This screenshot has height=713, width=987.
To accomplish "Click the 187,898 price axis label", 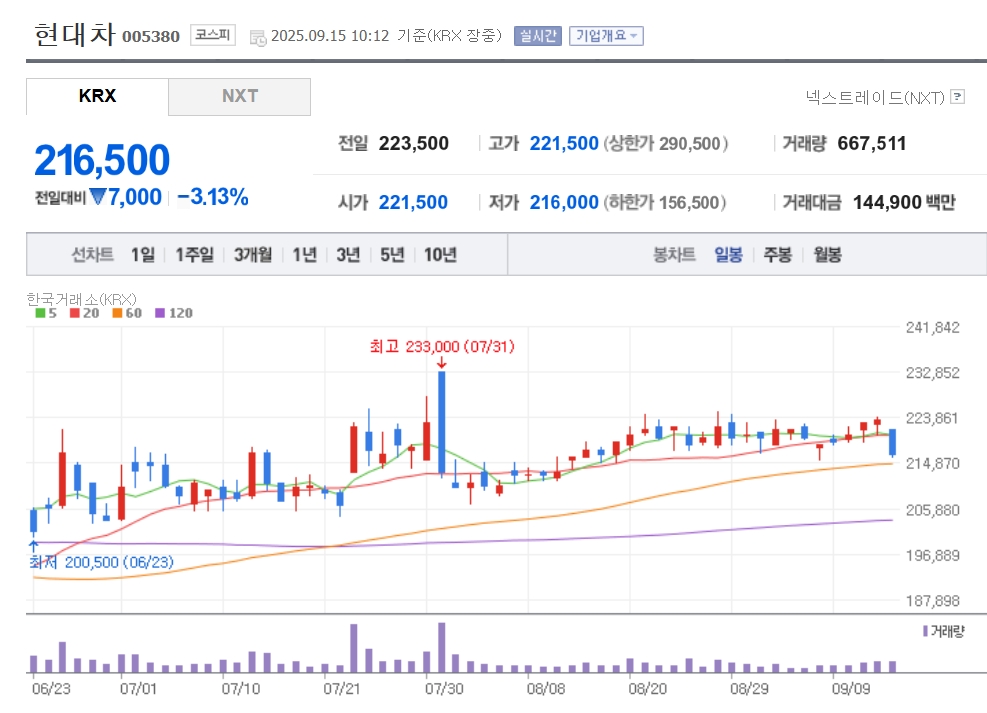I will (933, 600).
